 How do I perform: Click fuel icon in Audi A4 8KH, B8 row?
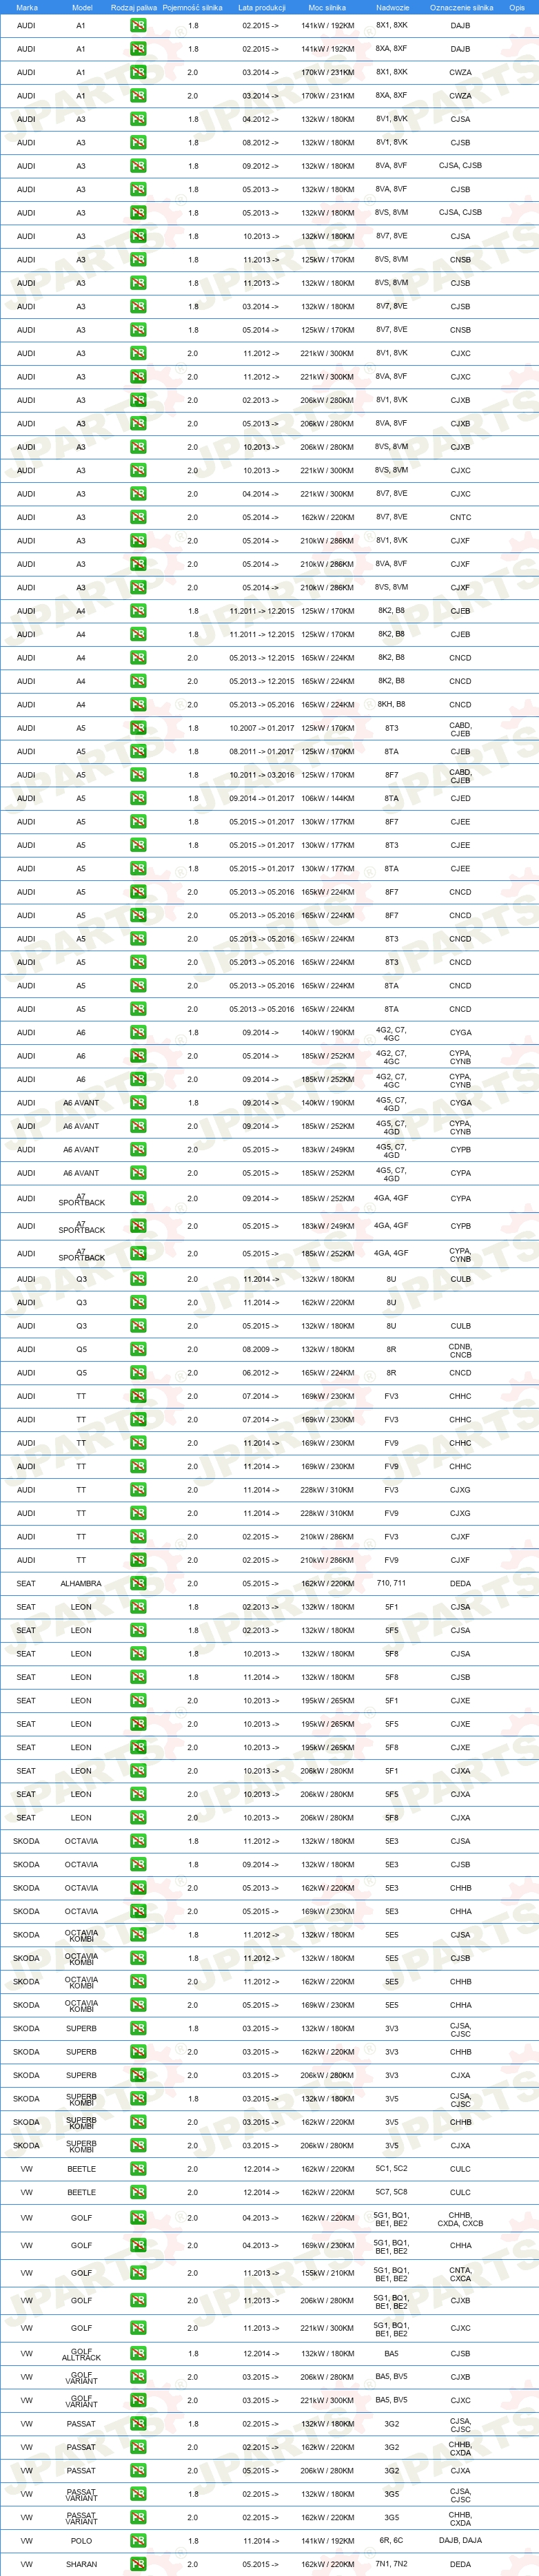(x=138, y=704)
